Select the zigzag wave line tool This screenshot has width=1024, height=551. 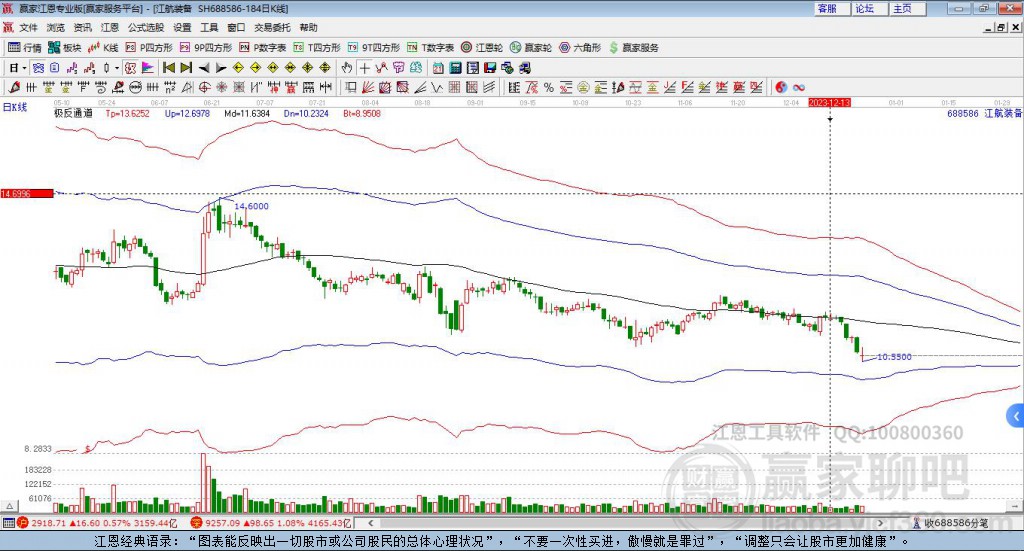[436, 87]
